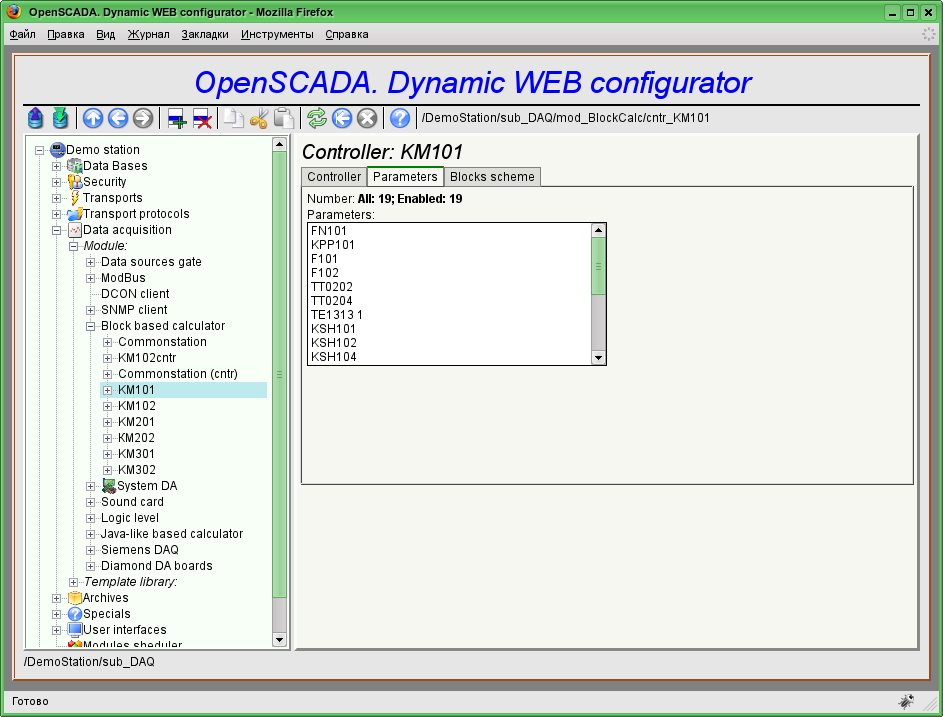Click the add item icon
The image size is (943, 717).
[177, 118]
